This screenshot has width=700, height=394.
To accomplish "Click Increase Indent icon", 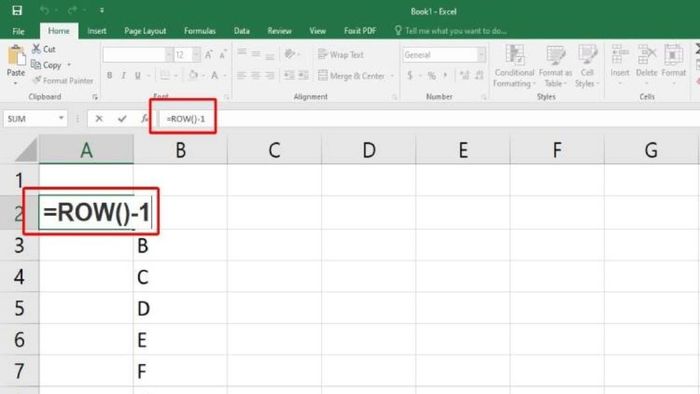I will pyautogui.click(x=304, y=75).
